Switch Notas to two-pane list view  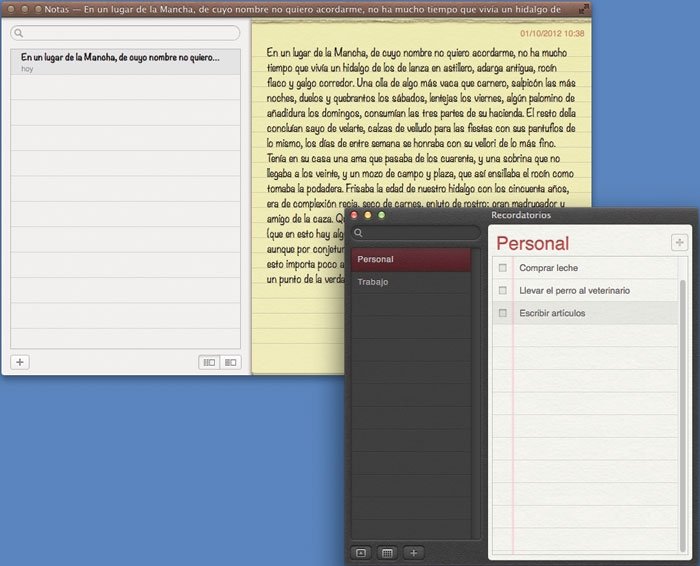(230, 362)
